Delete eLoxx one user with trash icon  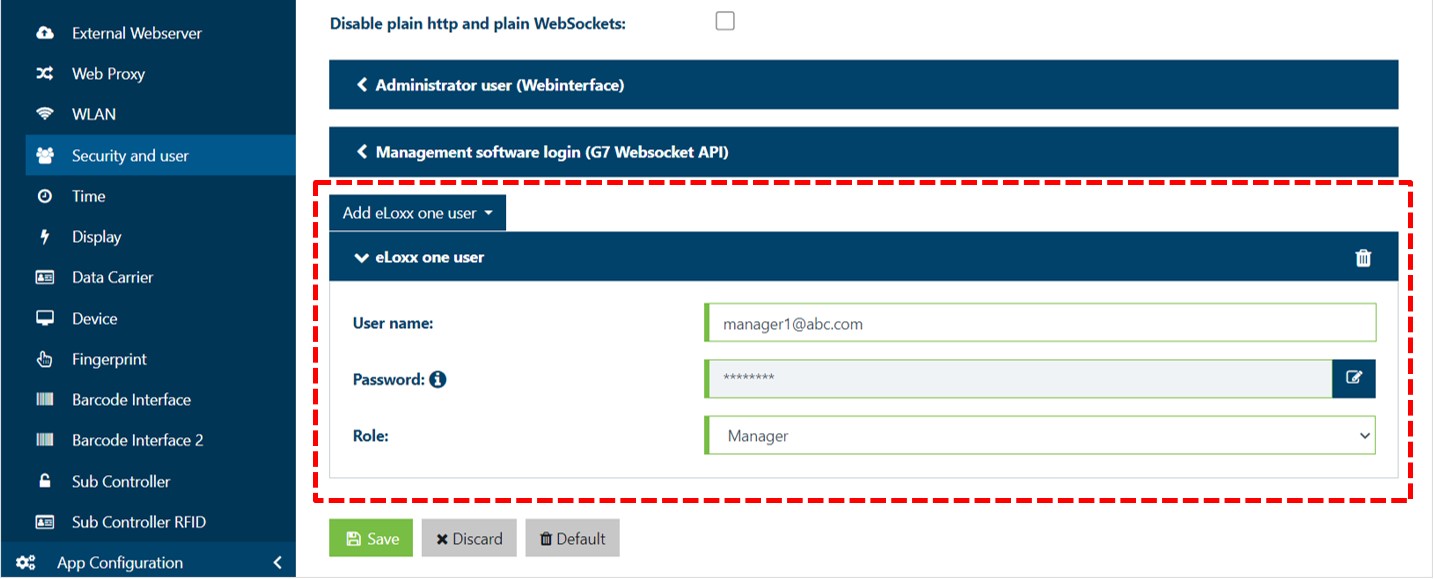(1363, 258)
